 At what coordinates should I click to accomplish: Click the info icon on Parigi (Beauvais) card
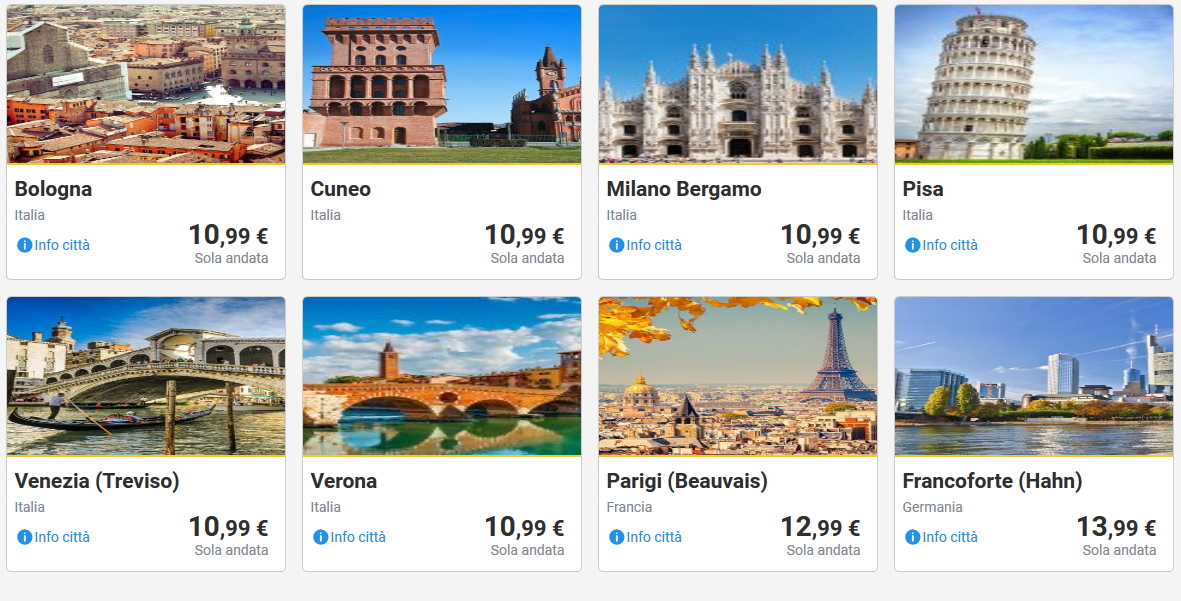(x=616, y=537)
